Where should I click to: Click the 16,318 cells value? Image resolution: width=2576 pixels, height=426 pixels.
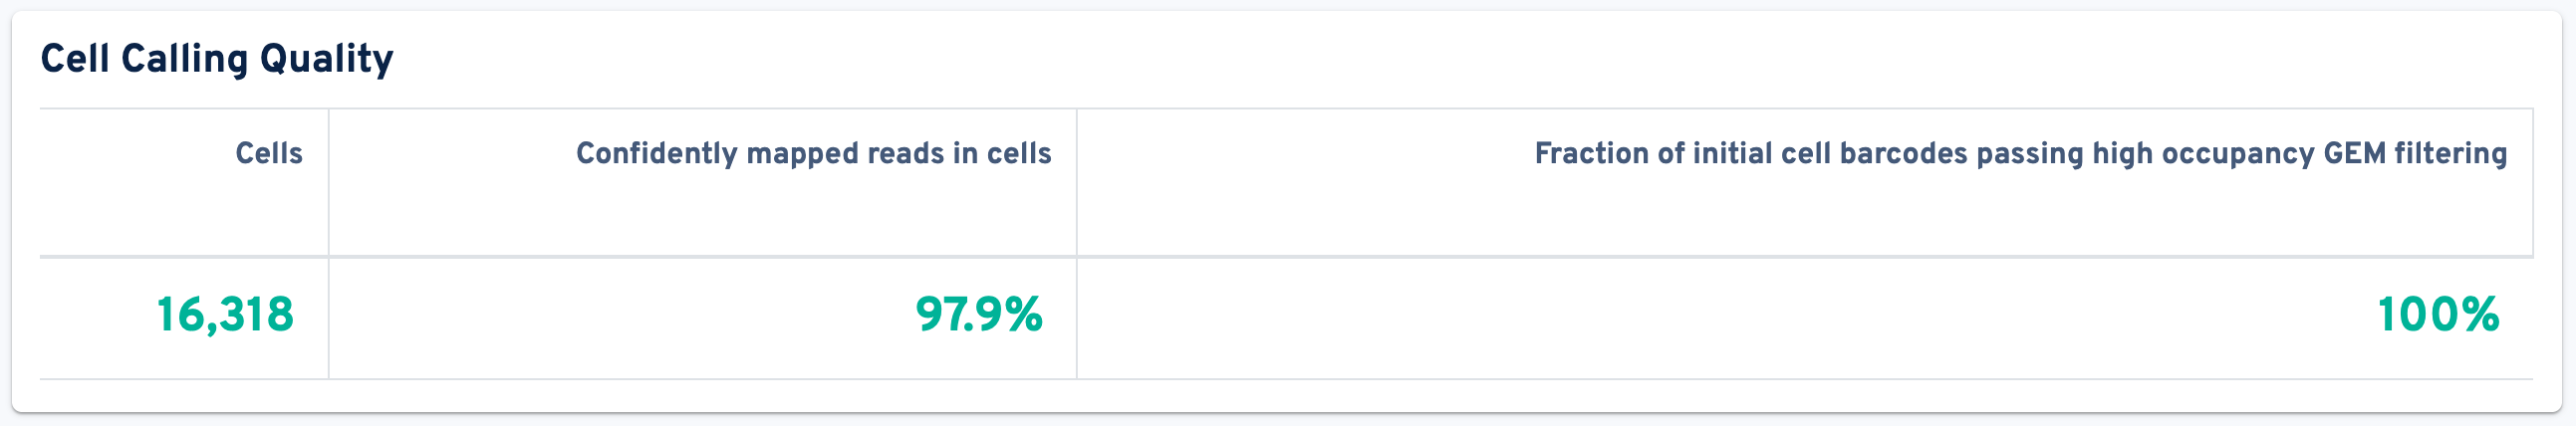pos(225,315)
